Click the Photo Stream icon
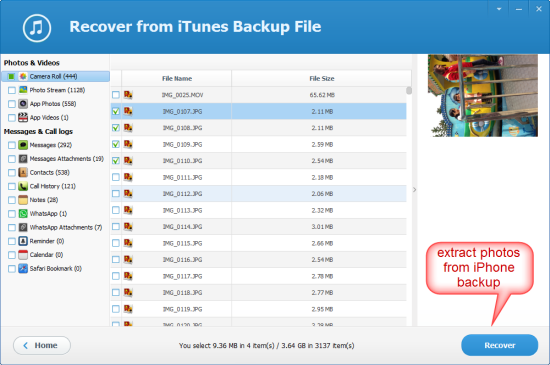 23,90
